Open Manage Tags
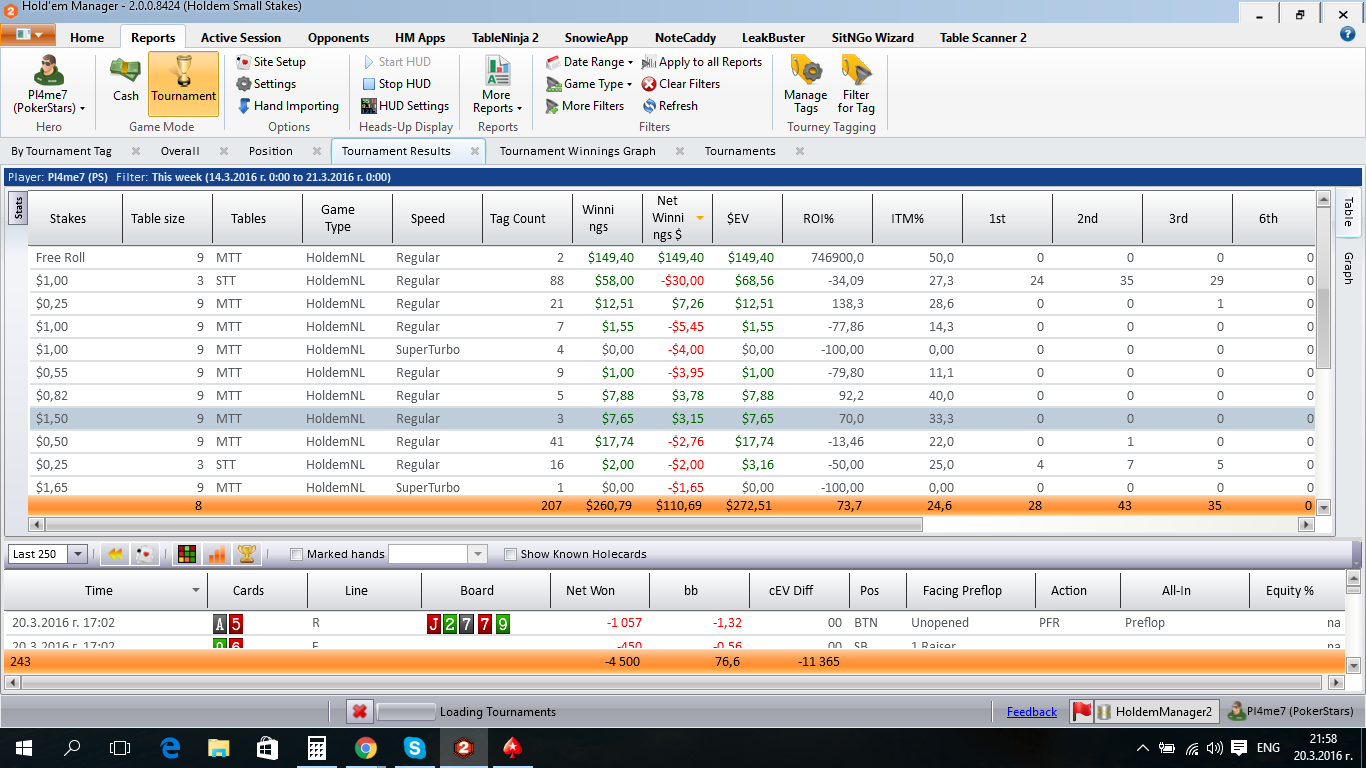 point(806,84)
